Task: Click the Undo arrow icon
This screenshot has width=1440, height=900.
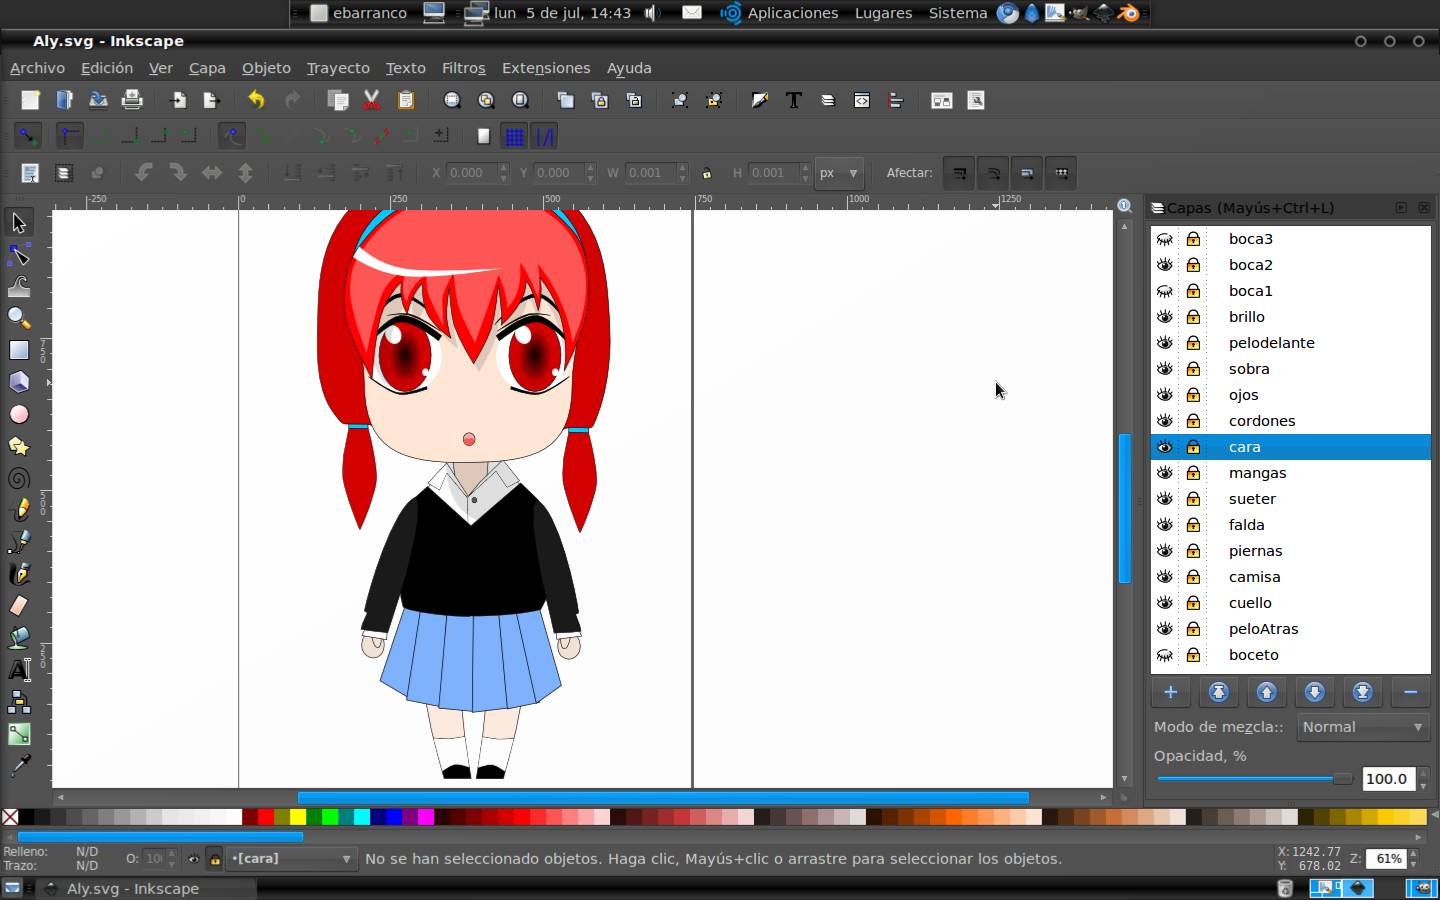Action: (x=256, y=100)
